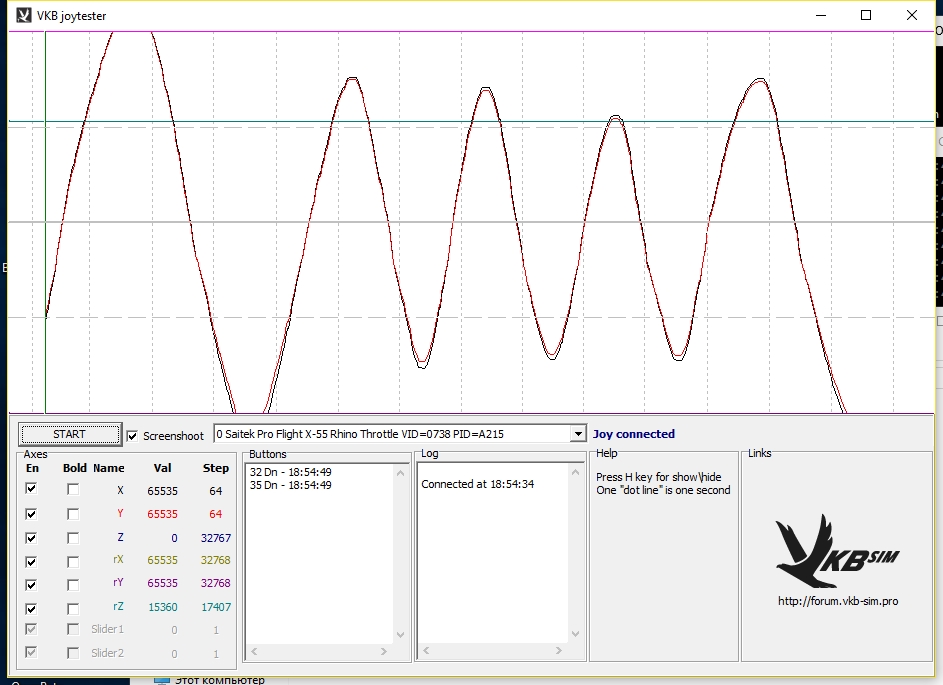Uncheck the Z axis En checkbox
The image size is (943, 685).
tap(32, 537)
